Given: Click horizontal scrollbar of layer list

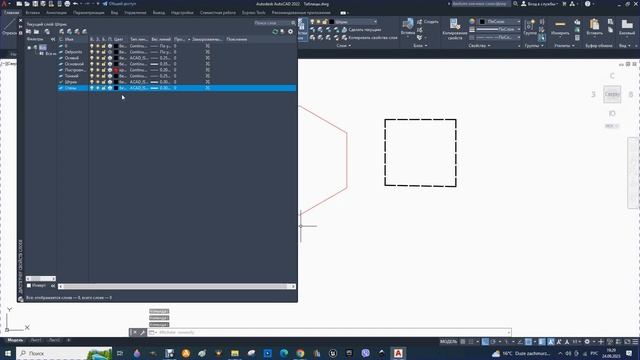Looking at the screenshot, I should tap(177, 287).
